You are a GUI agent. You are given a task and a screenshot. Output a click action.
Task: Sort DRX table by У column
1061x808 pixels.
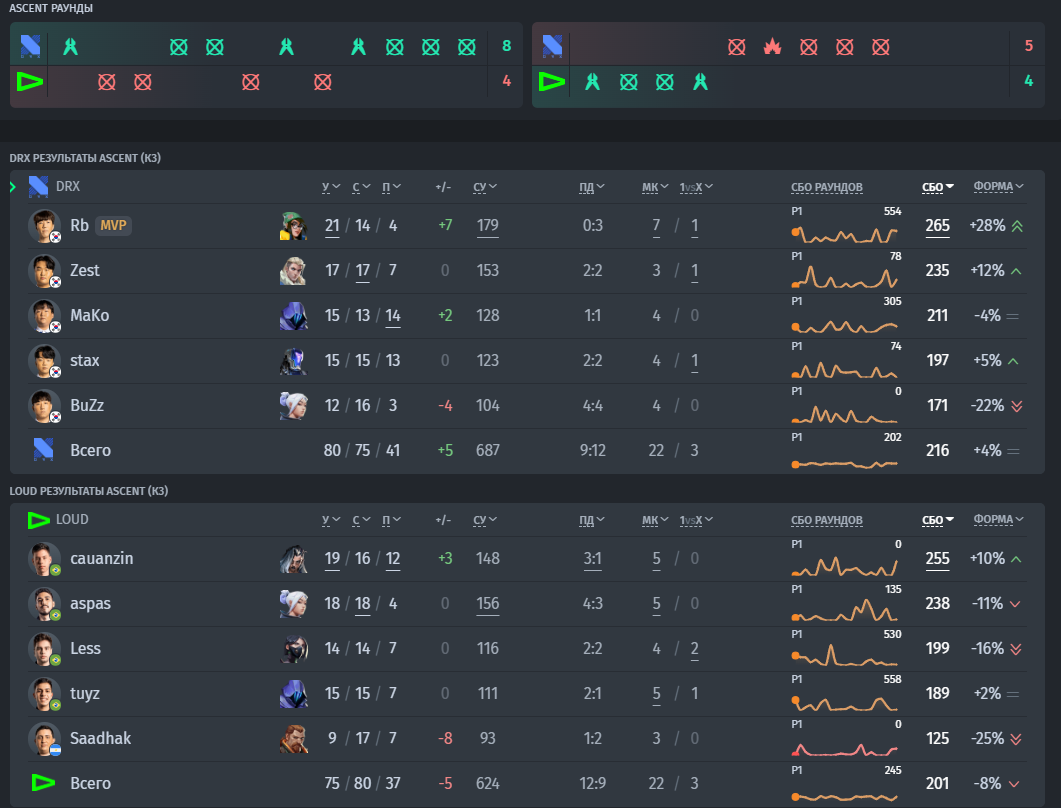coord(331,187)
